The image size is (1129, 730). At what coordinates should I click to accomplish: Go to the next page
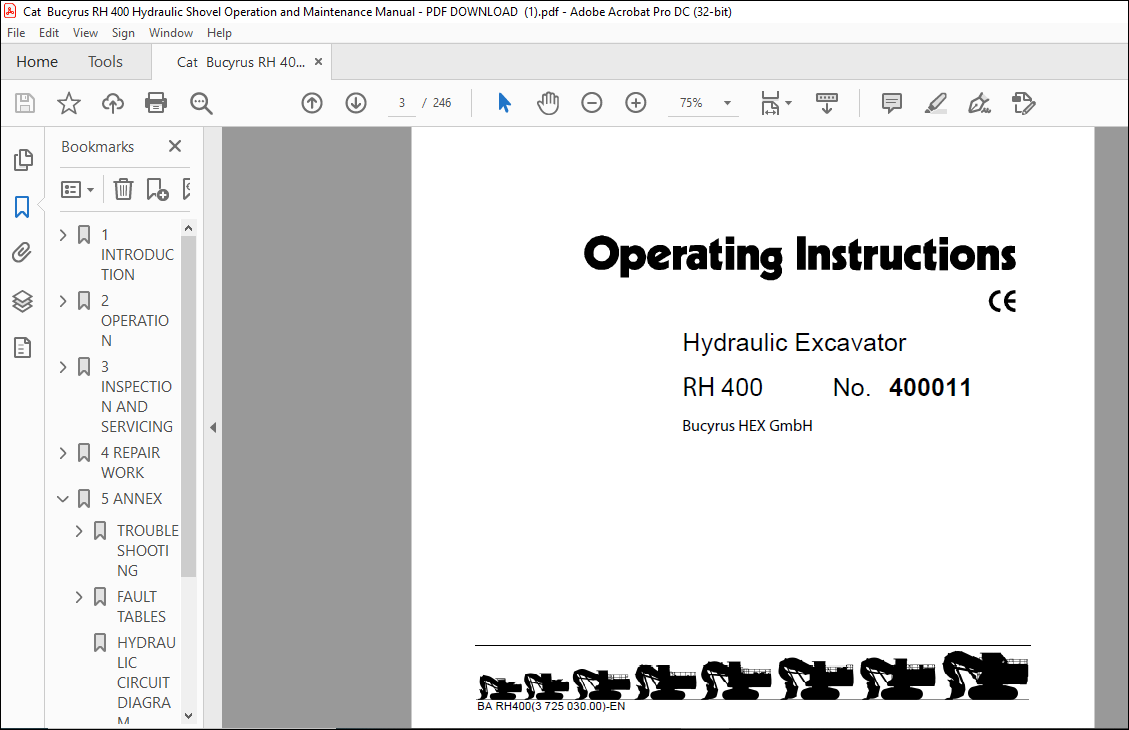[x=356, y=103]
